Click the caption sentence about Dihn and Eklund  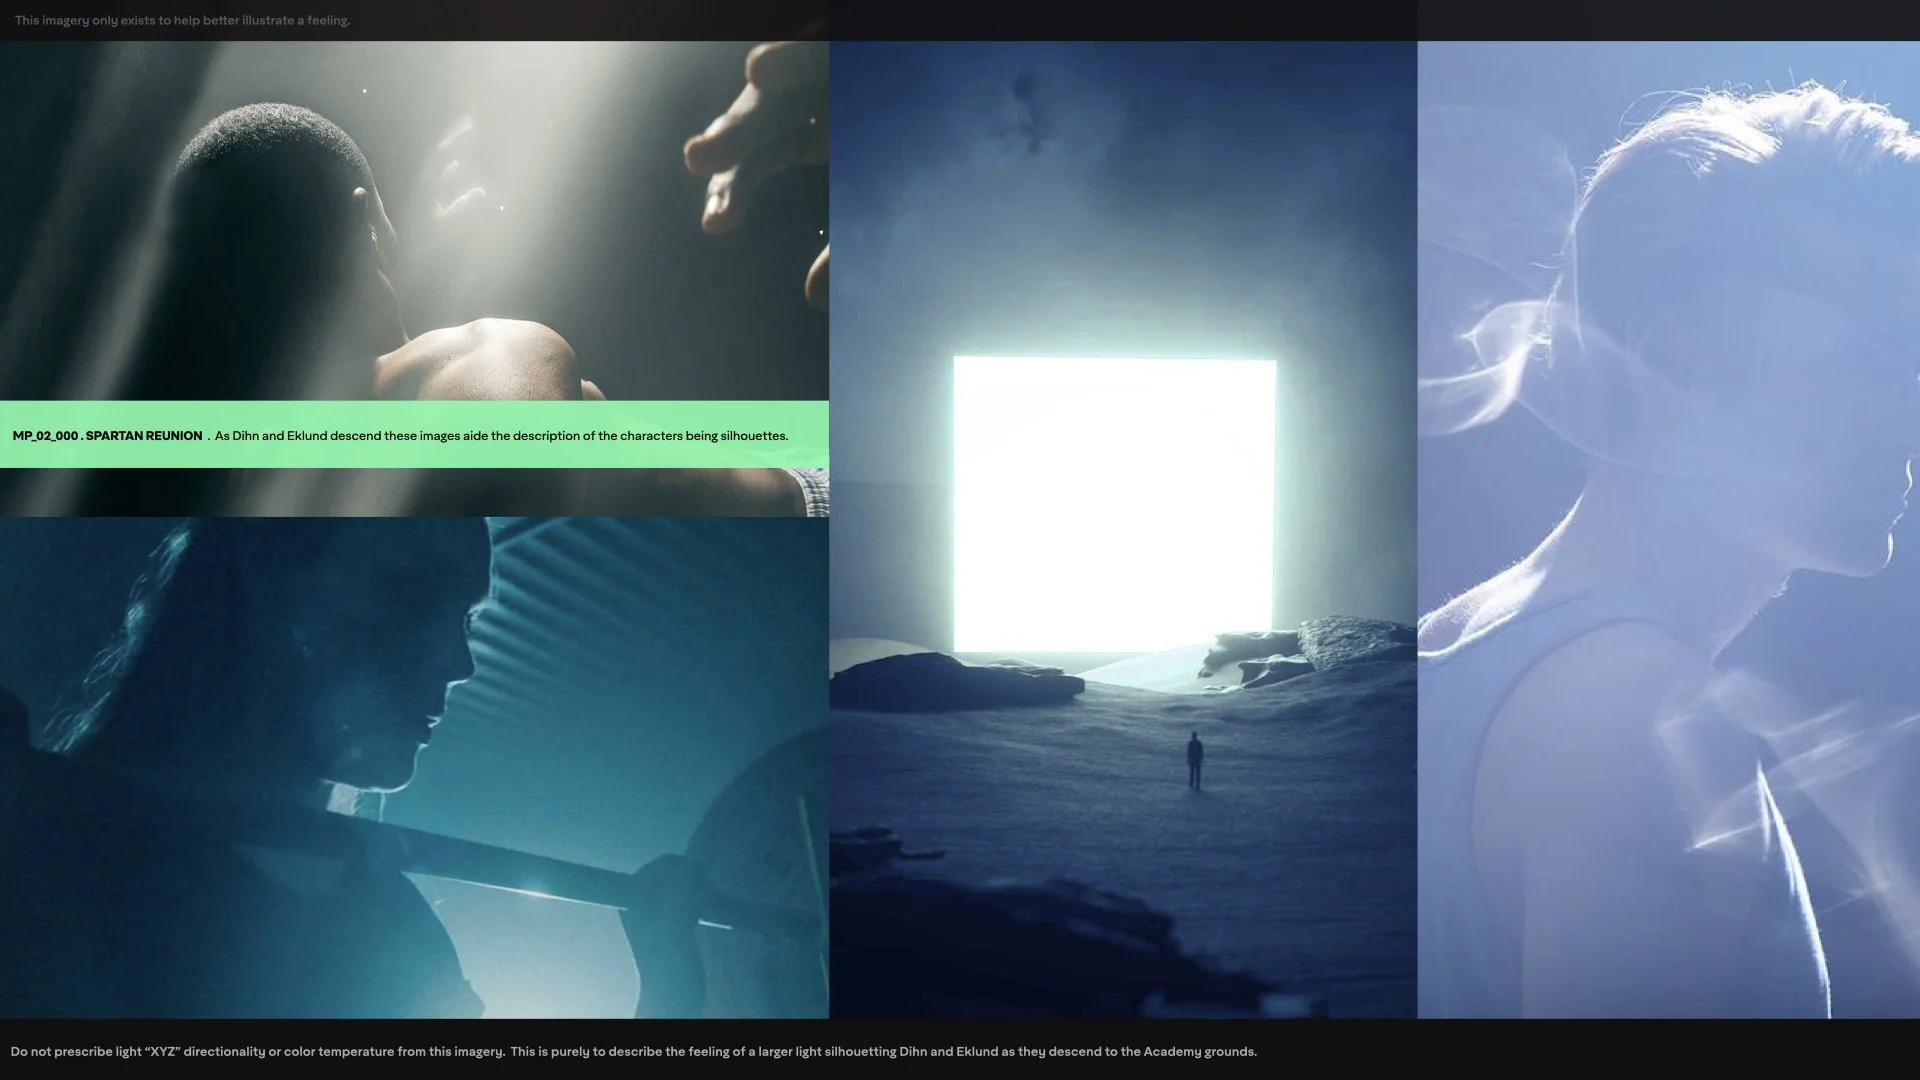(x=501, y=436)
